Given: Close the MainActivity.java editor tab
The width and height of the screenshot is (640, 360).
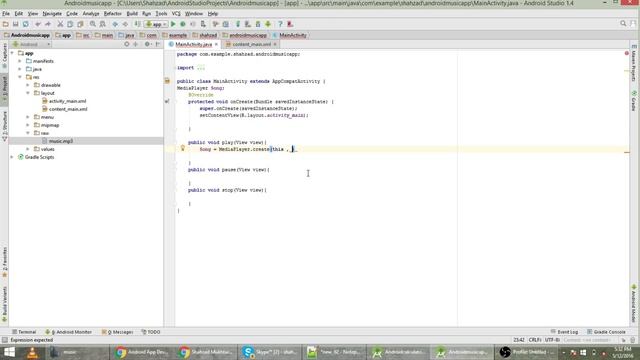Looking at the screenshot, I should click(216, 44).
